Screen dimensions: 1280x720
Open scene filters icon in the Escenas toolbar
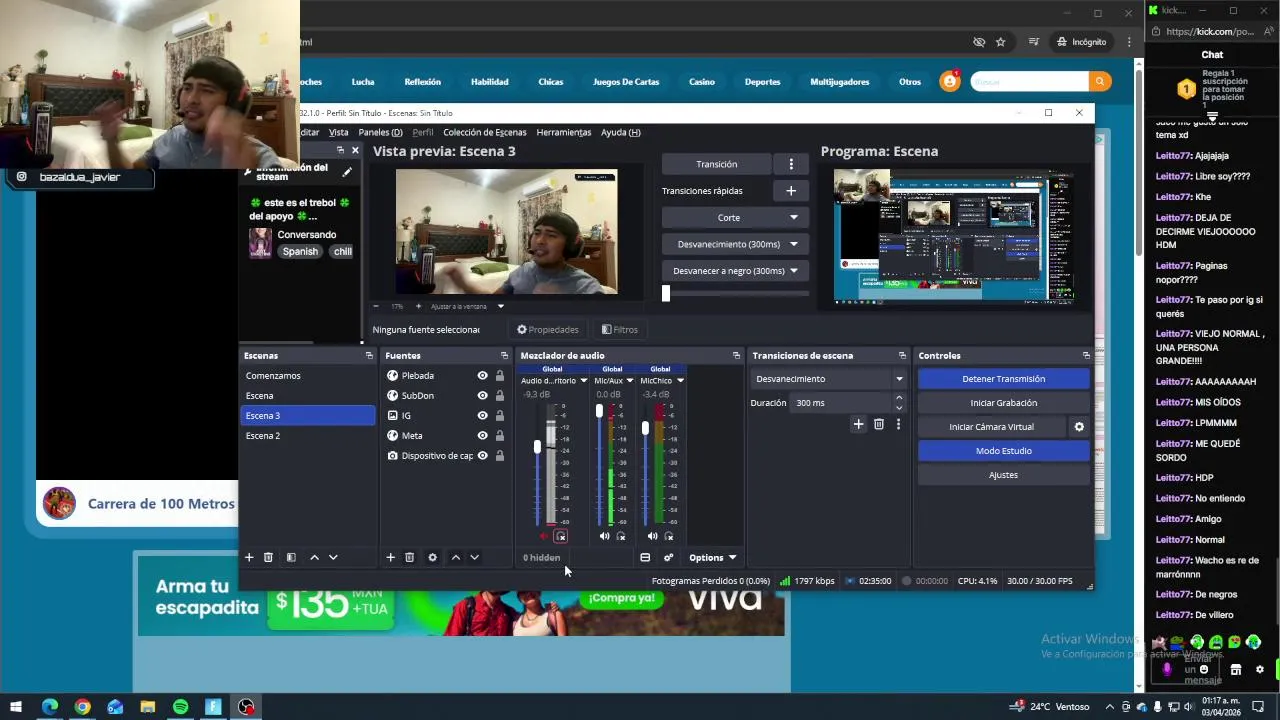pos(291,557)
